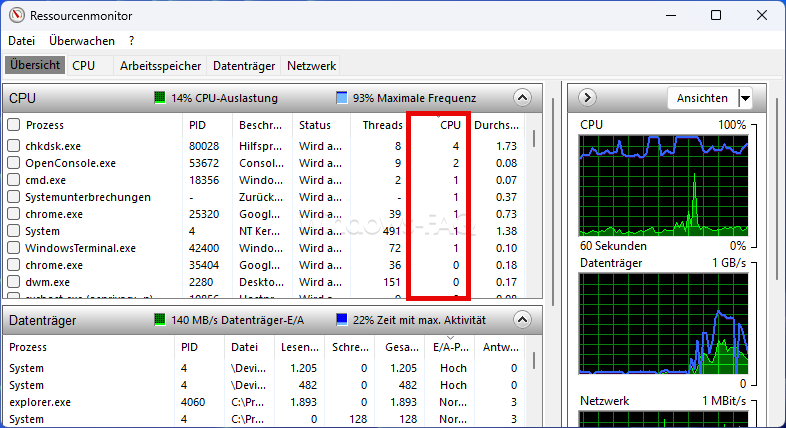This screenshot has width=786, height=428.
Task: Click PID 18356 cell
Action: pyautogui.click(x=204, y=180)
